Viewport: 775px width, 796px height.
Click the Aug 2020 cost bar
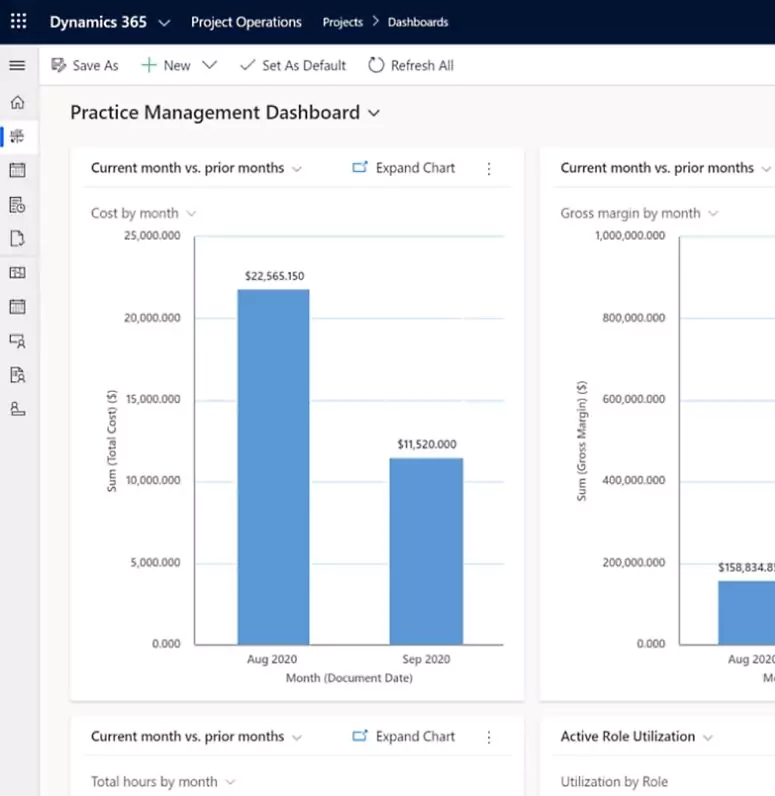click(273, 466)
